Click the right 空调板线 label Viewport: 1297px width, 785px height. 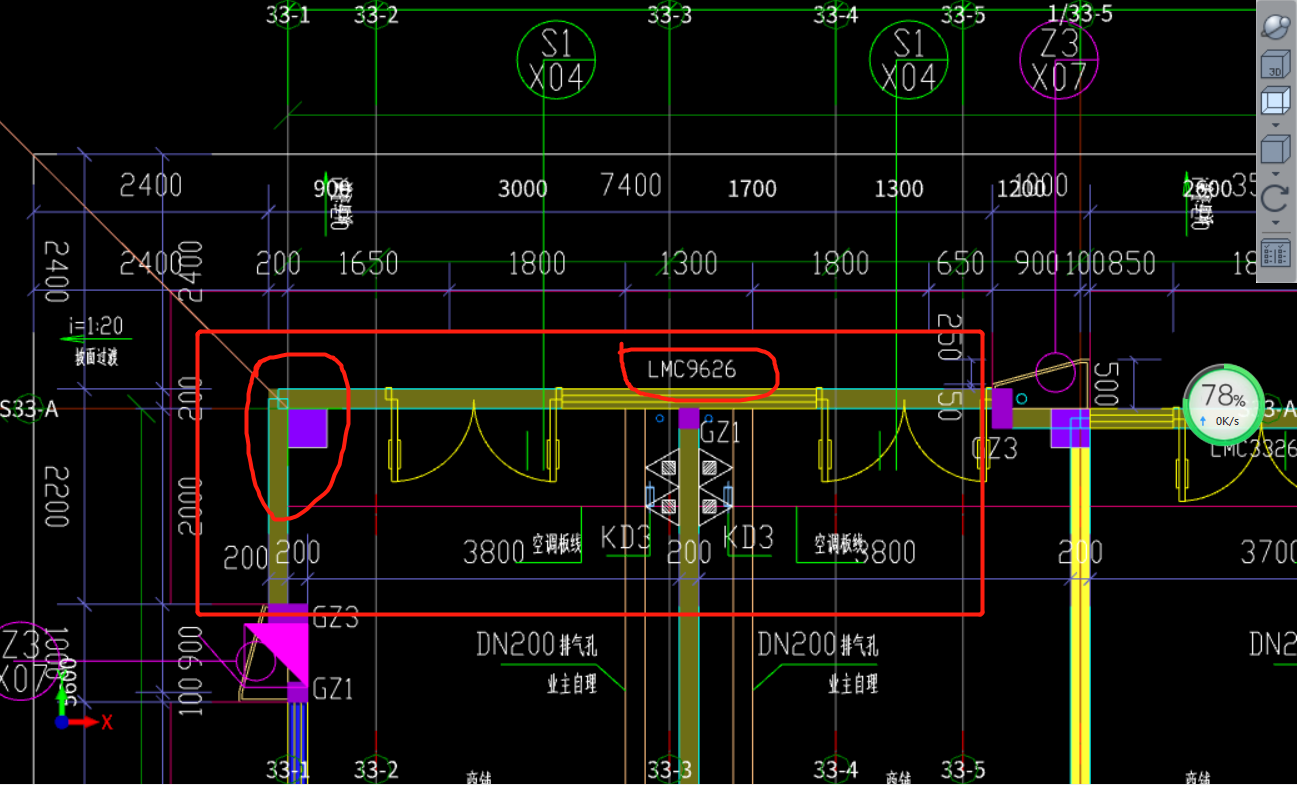tap(839, 545)
